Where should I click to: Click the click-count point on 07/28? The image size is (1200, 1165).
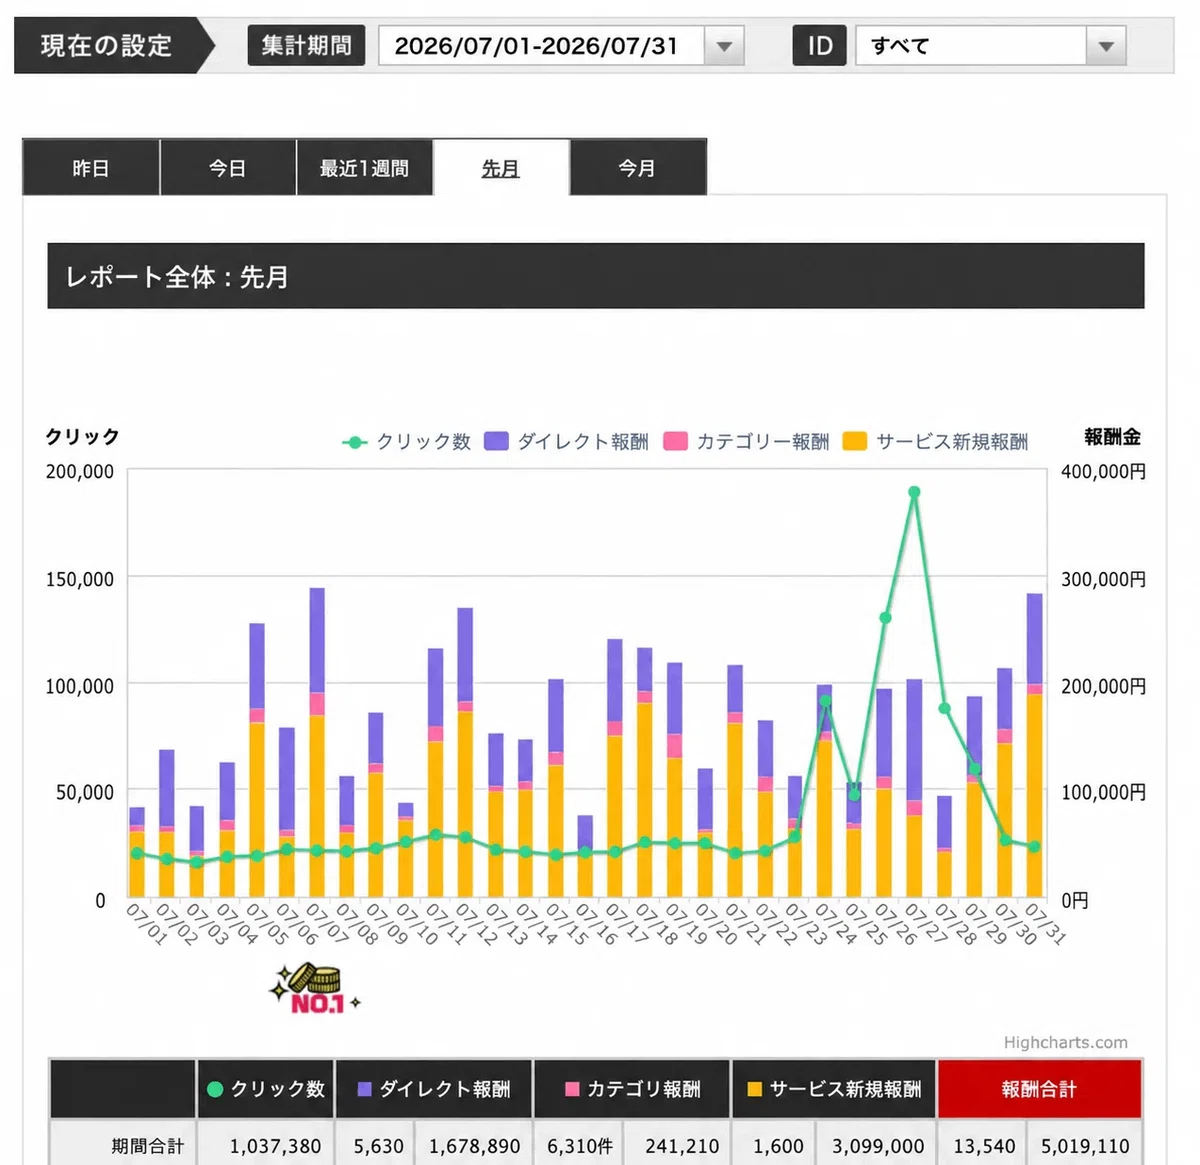944,708
